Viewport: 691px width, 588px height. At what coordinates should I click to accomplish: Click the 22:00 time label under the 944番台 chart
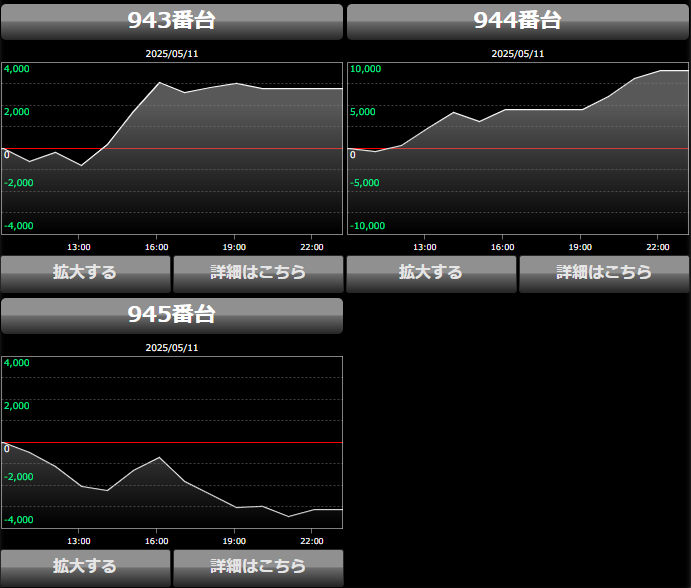(658, 247)
